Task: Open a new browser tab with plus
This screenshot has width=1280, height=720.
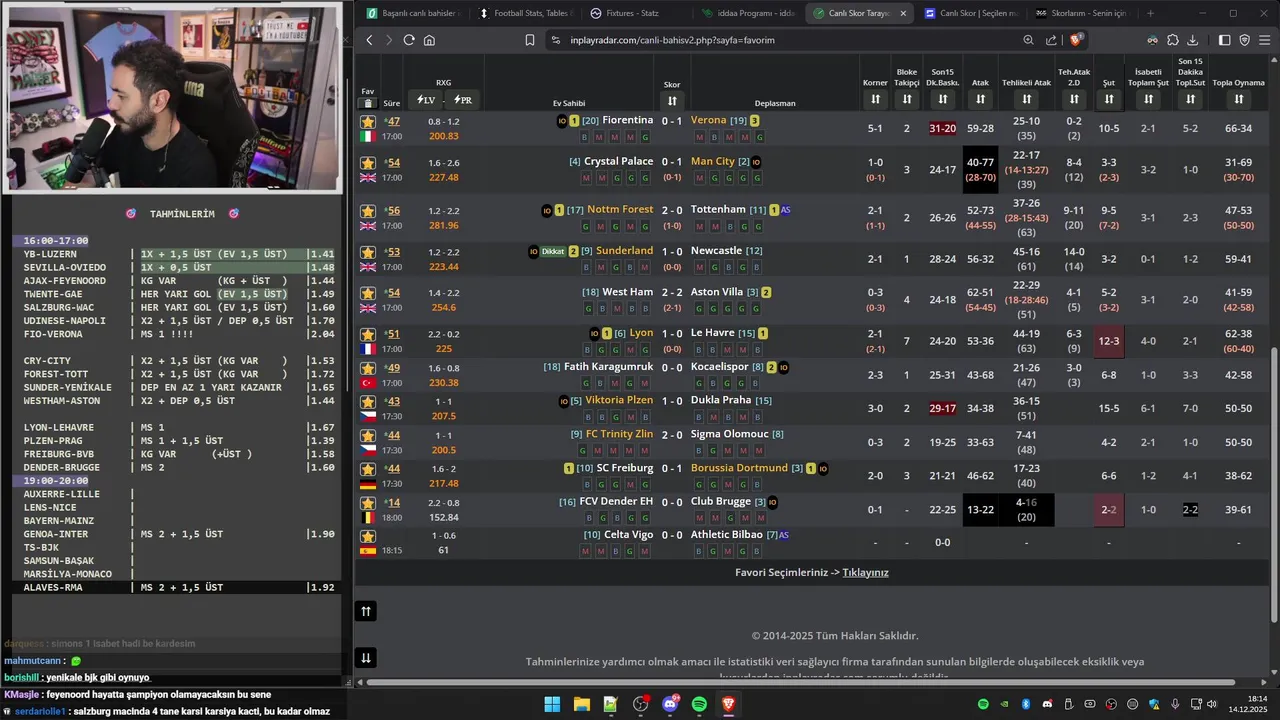Action: [1150, 13]
